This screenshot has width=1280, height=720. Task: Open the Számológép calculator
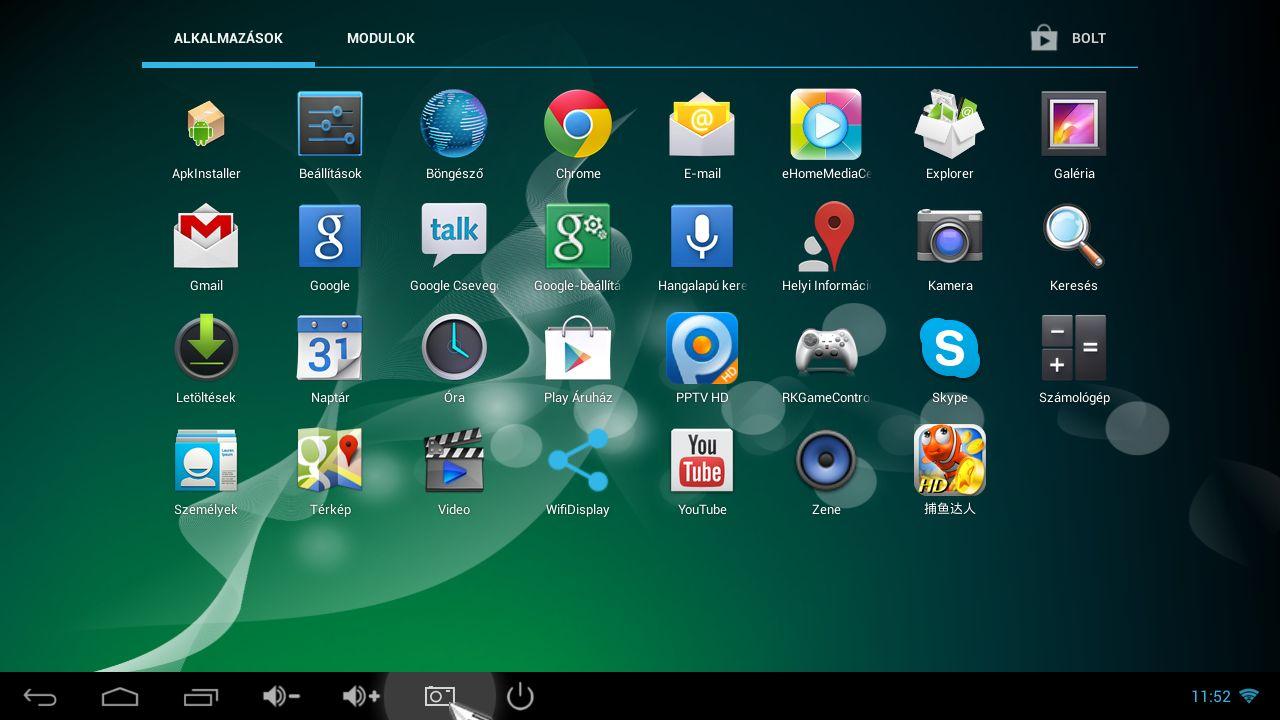[x=1074, y=349]
